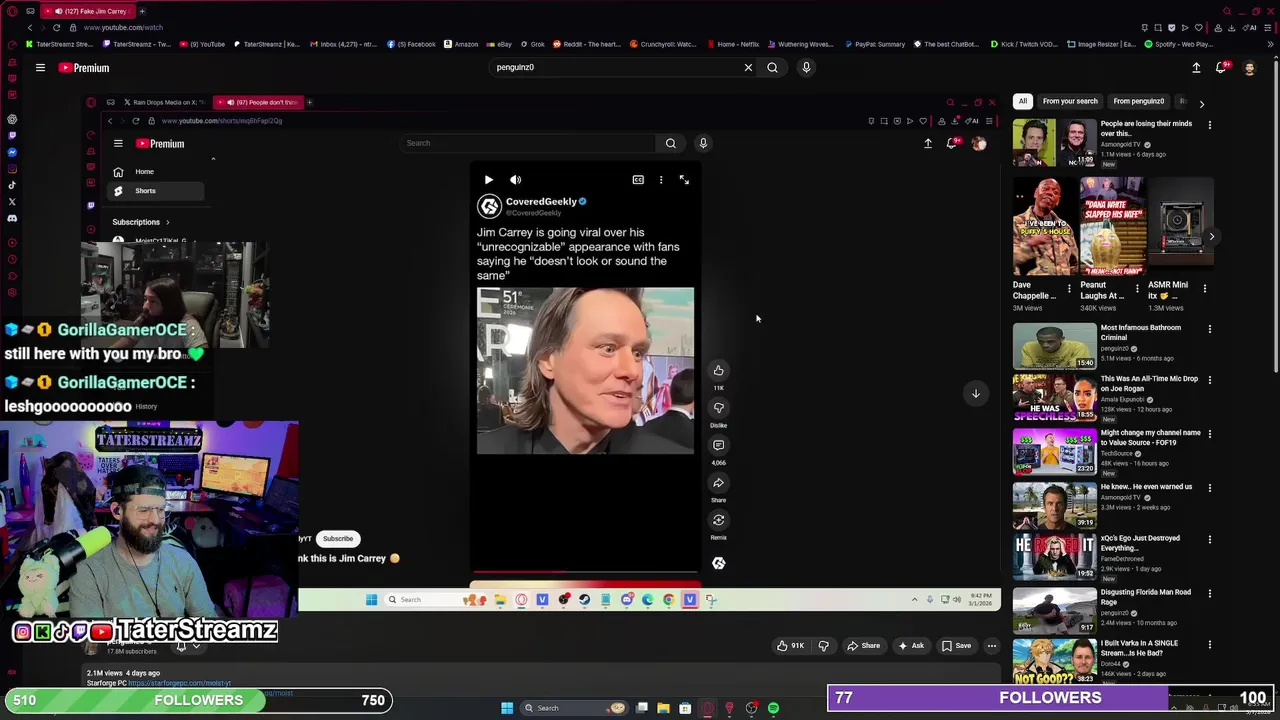Viewport: 1280px width, 720px height.
Task: Show more filter chips with right arrow
Action: point(1201,103)
